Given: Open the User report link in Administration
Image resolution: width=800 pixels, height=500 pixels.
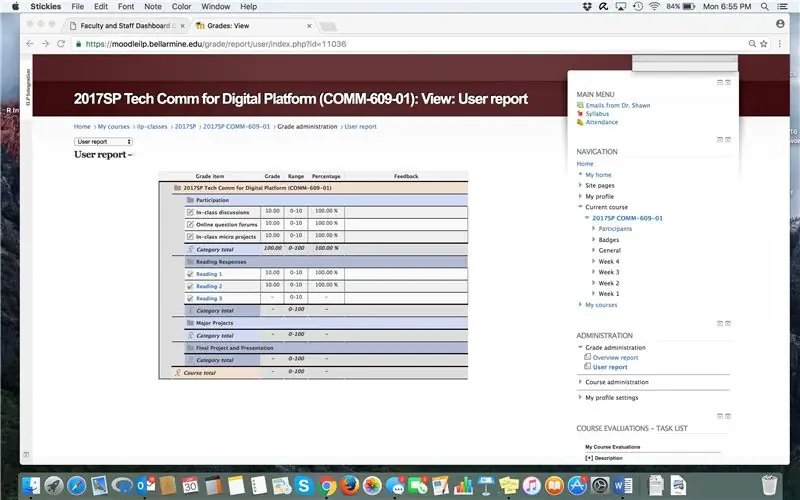Looking at the screenshot, I should click(610, 367).
